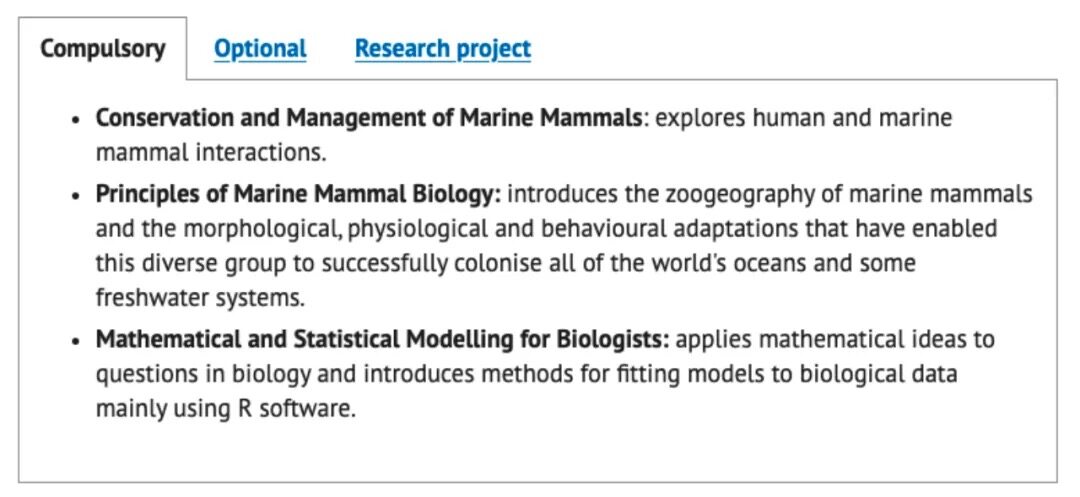The image size is (1080, 497).
Task: Click the Conservation and Management of Marine Mammals title
Action: (x=368, y=118)
